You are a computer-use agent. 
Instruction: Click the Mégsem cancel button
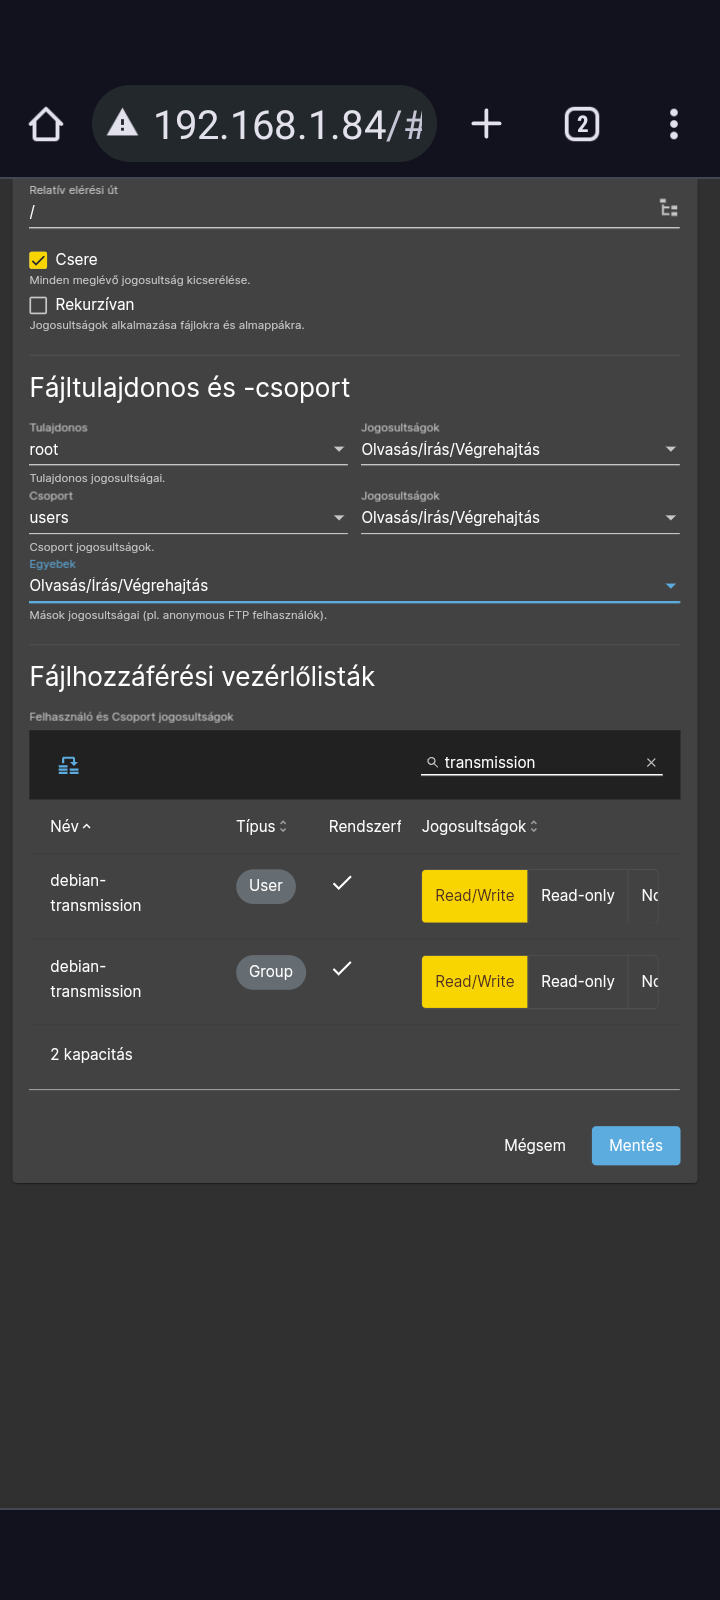[535, 1146]
